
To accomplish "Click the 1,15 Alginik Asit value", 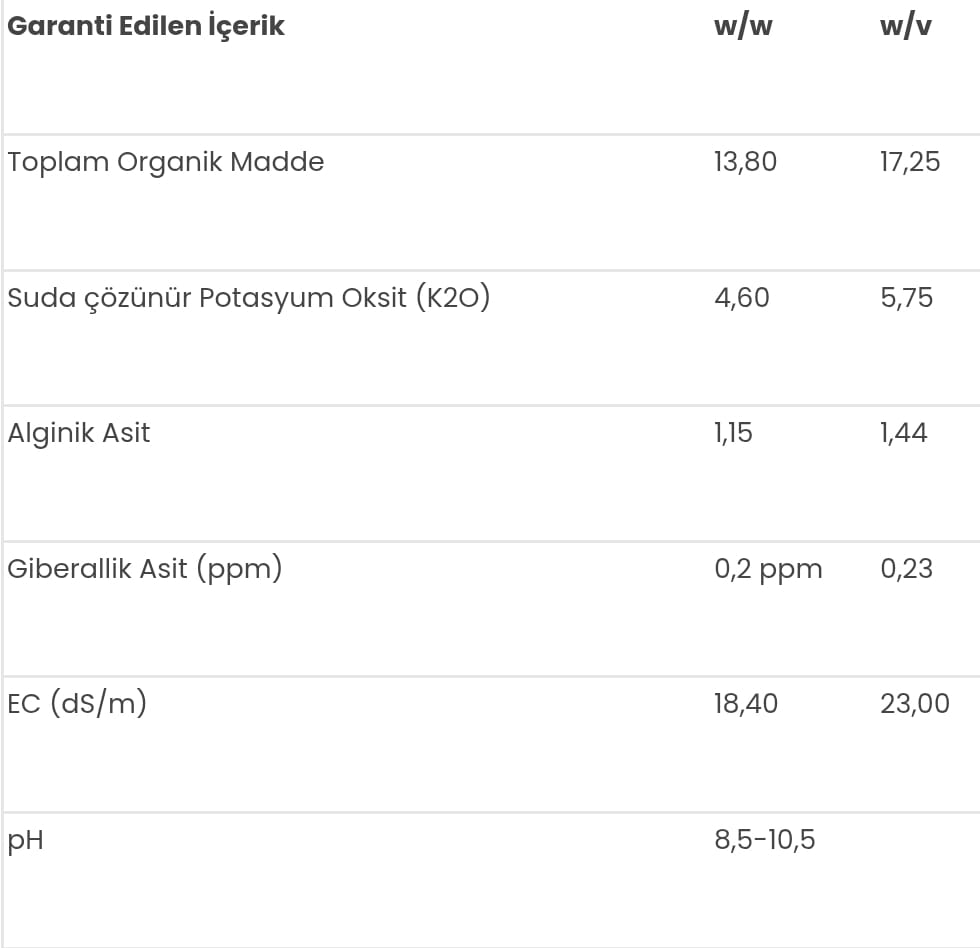I will (x=733, y=433).
